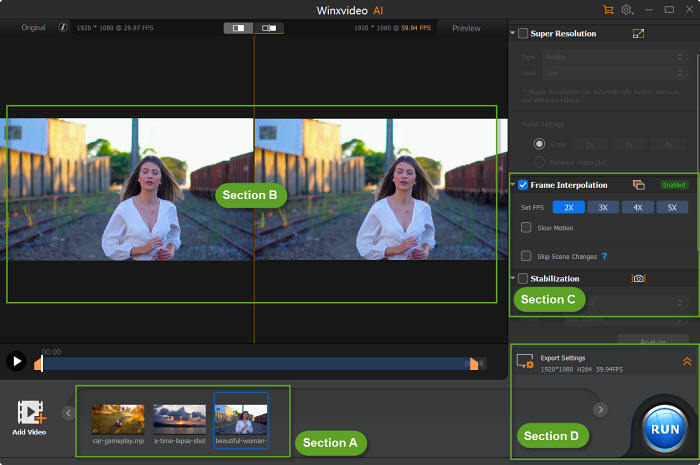700x465 pixels.
Task: Select the beautiful-woman video thumbnail
Action: (x=241, y=420)
